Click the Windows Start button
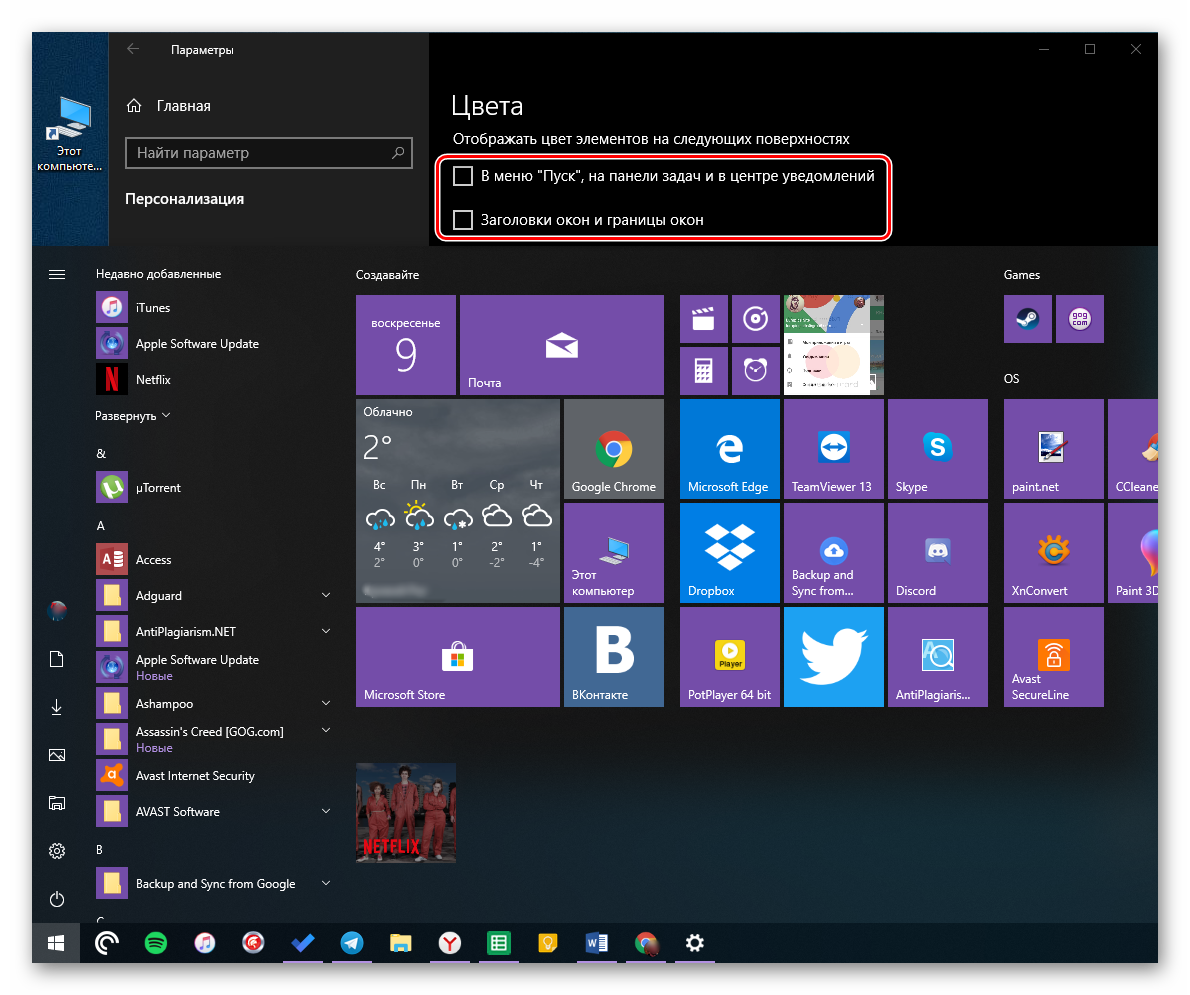Image resolution: width=1190 pixels, height=995 pixels. click(56, 943)
